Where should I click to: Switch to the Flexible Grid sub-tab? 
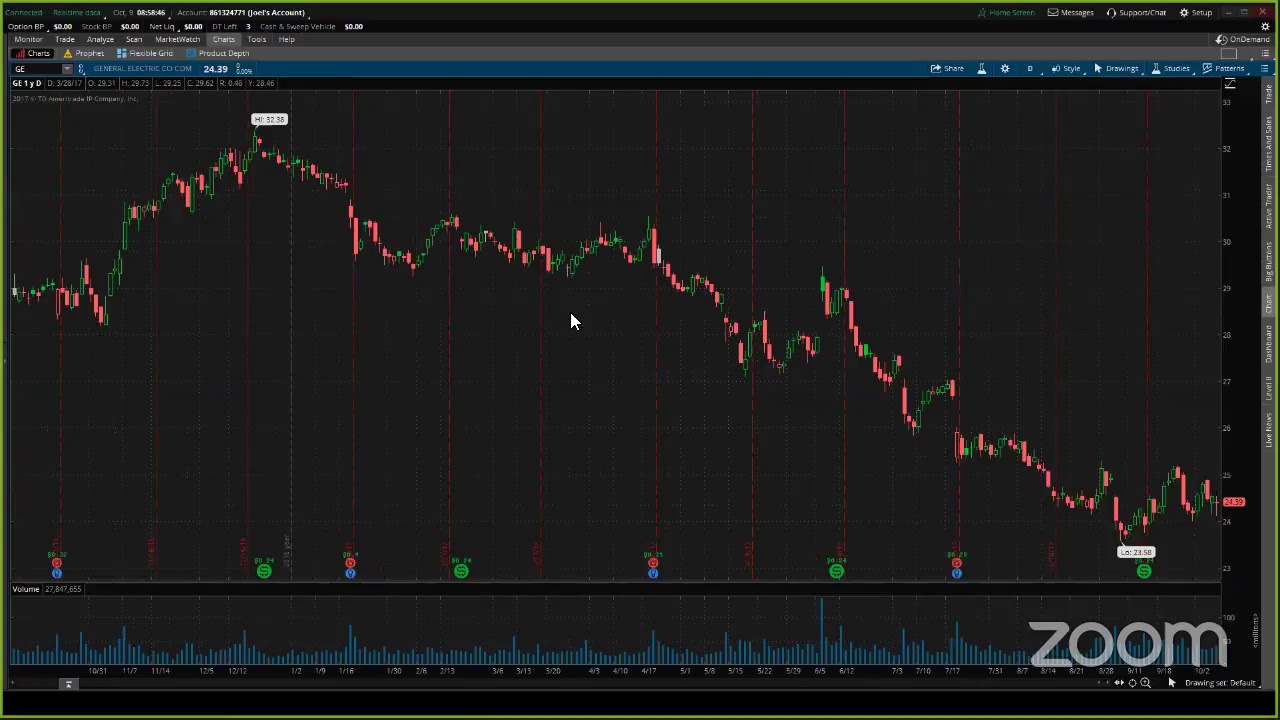[145, 53]
